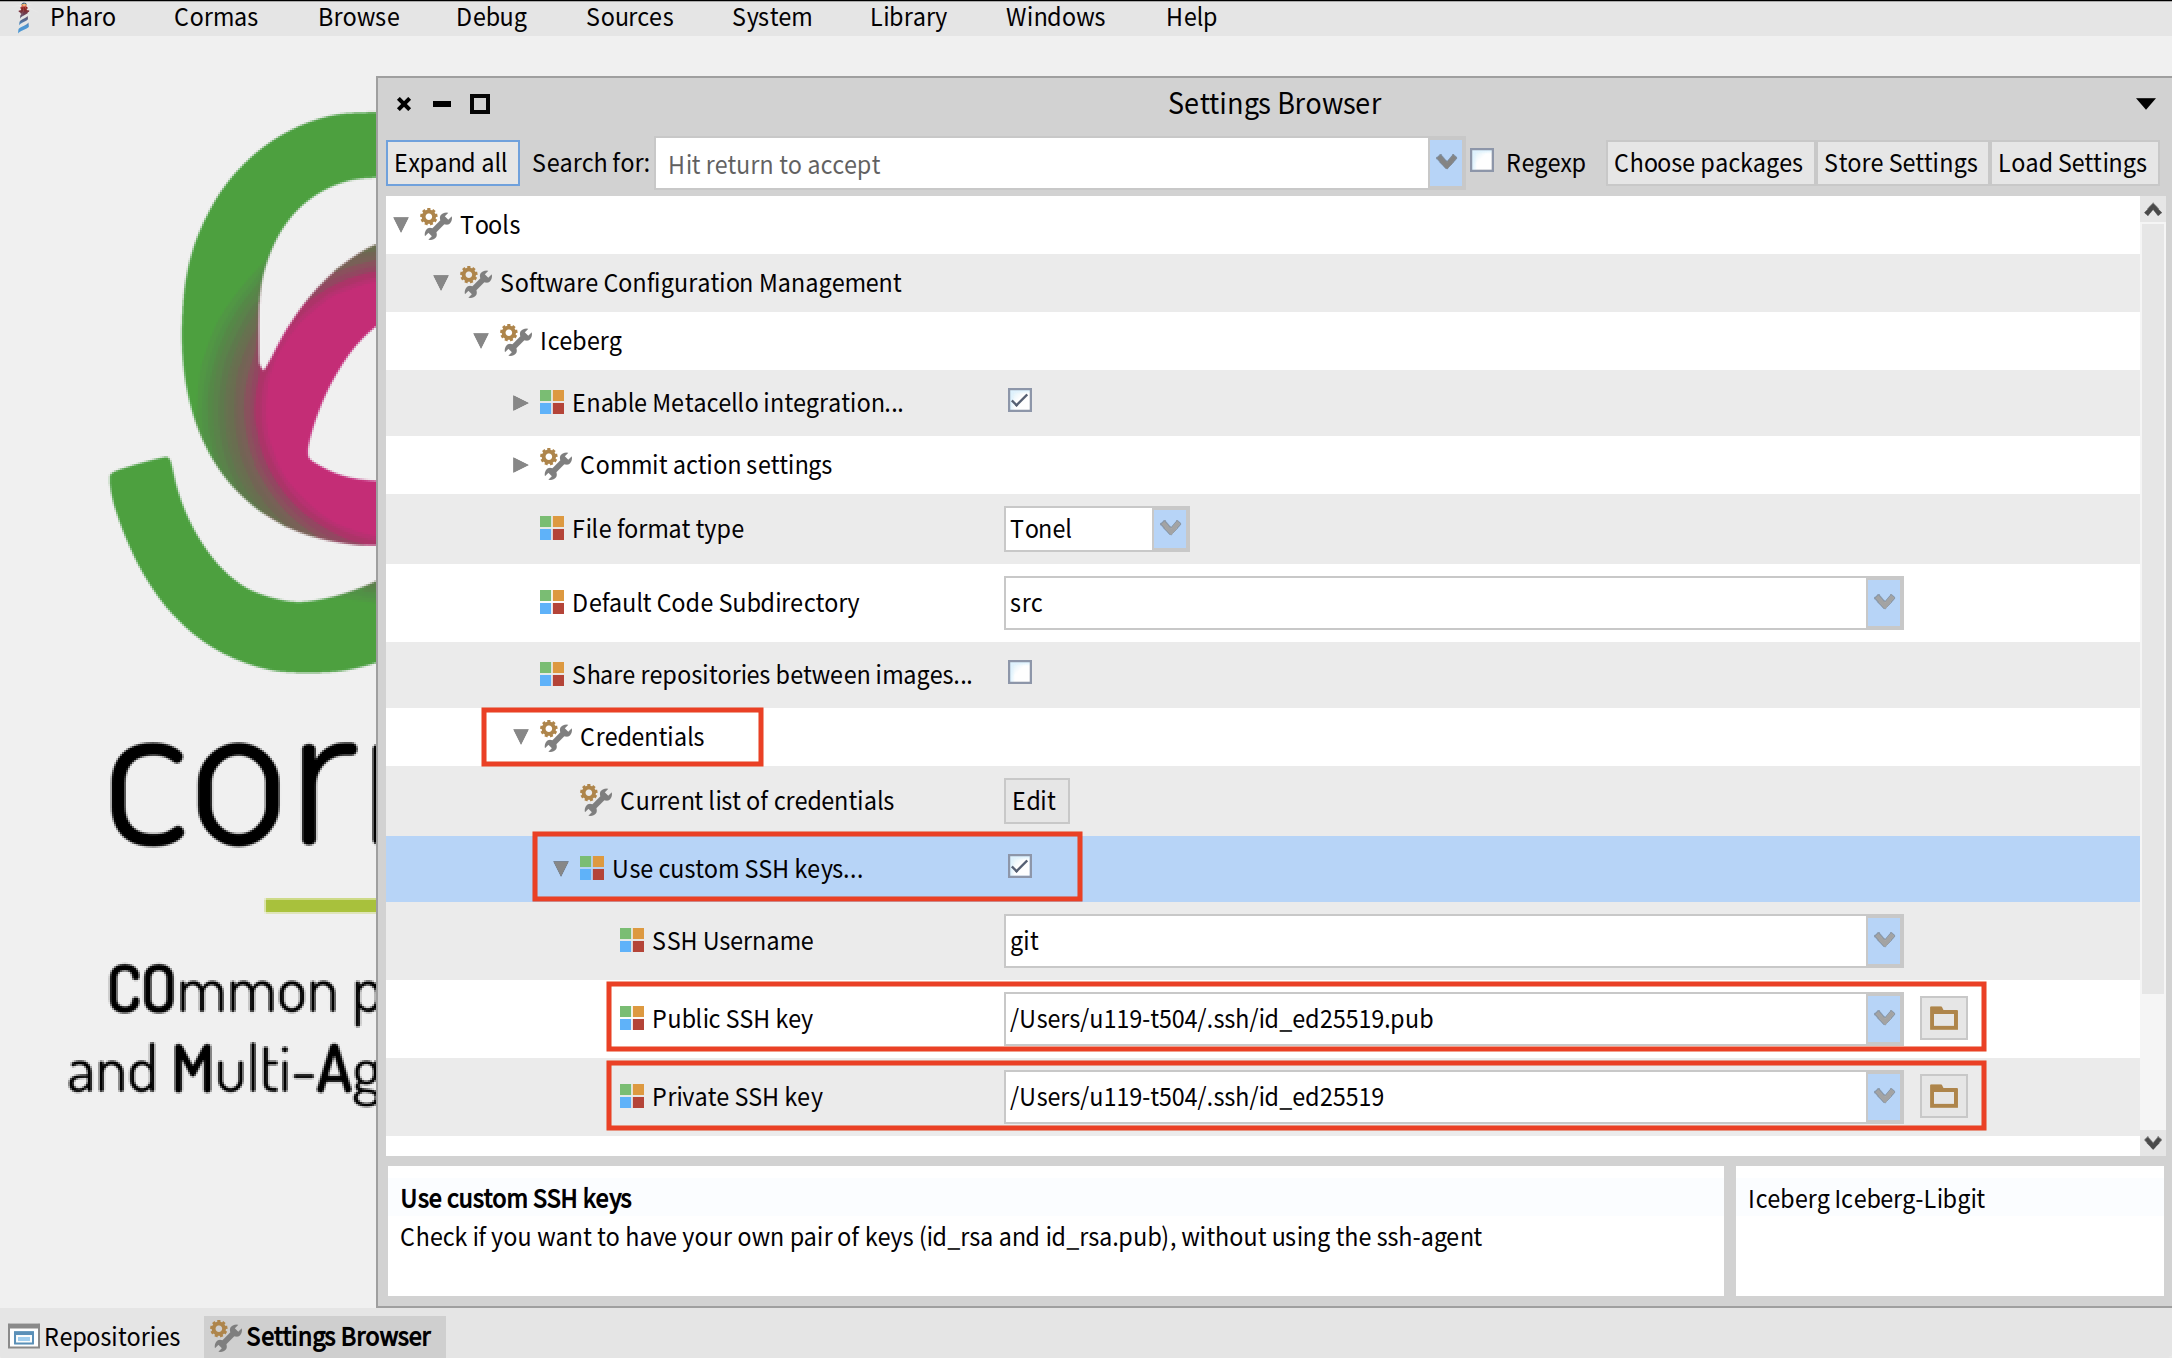Open the Cormas menu
This screenshot has width=2172, height=1358.
[215, 17]
